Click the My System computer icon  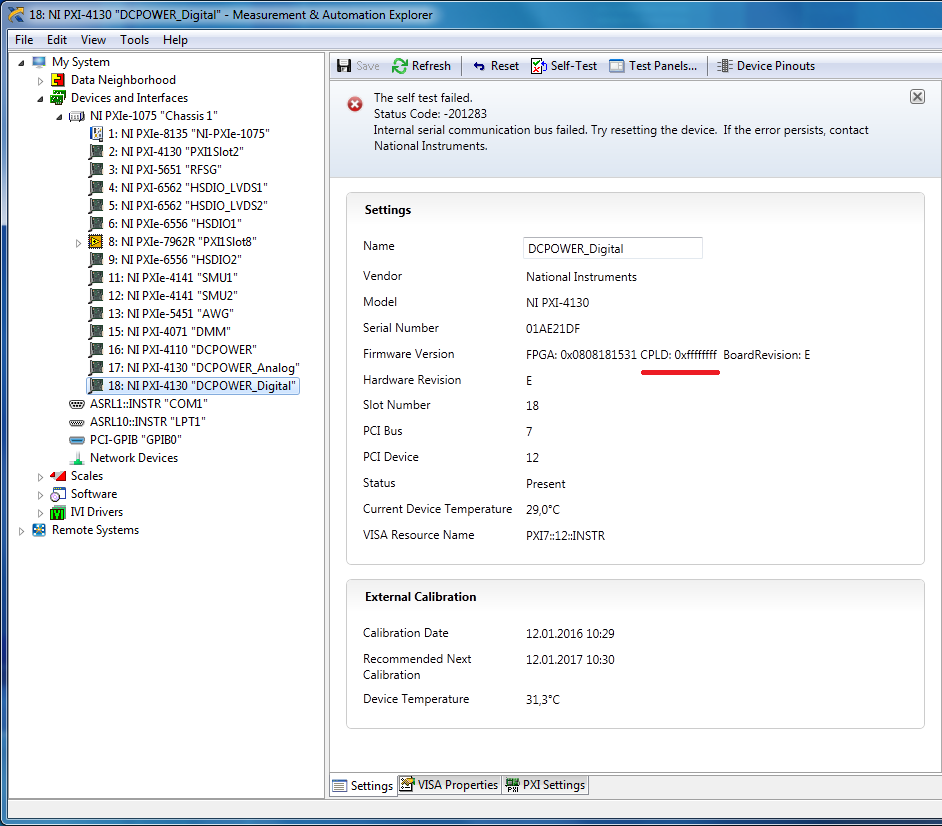(39, 62)
